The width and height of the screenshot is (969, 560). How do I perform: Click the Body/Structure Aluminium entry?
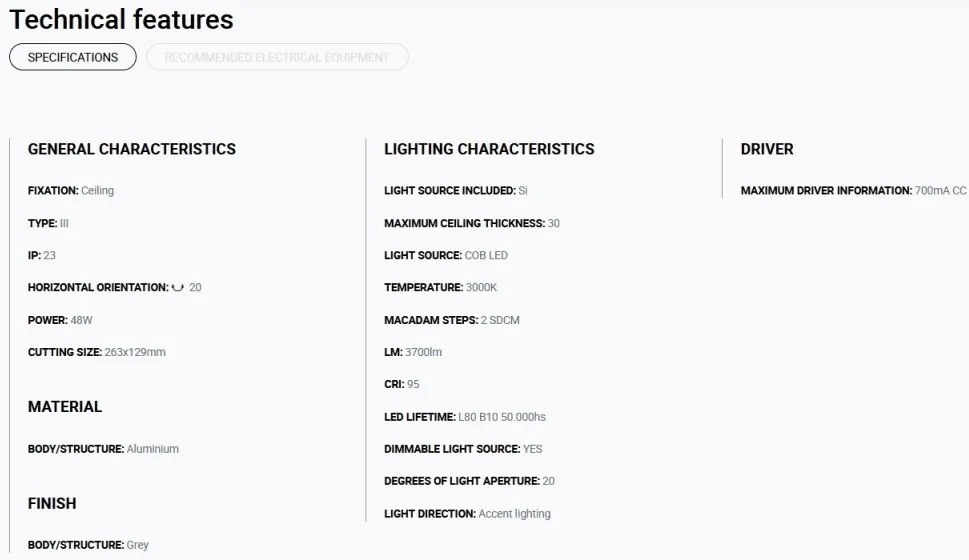103,449
